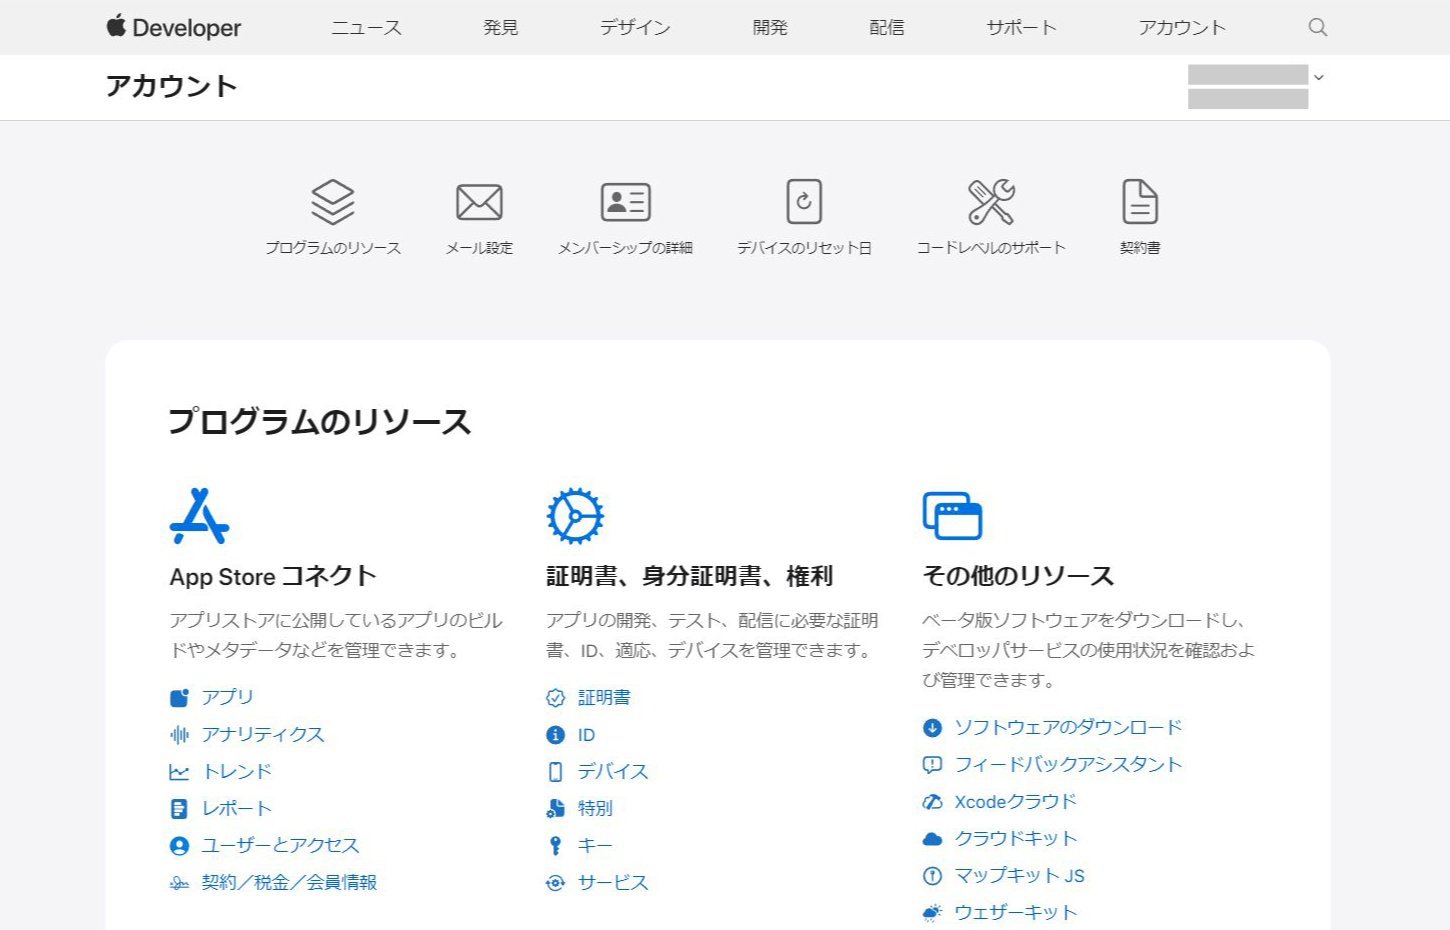Click the Apple Developer logo
This screenshot has width=1450, height=930.
(174, 27)
